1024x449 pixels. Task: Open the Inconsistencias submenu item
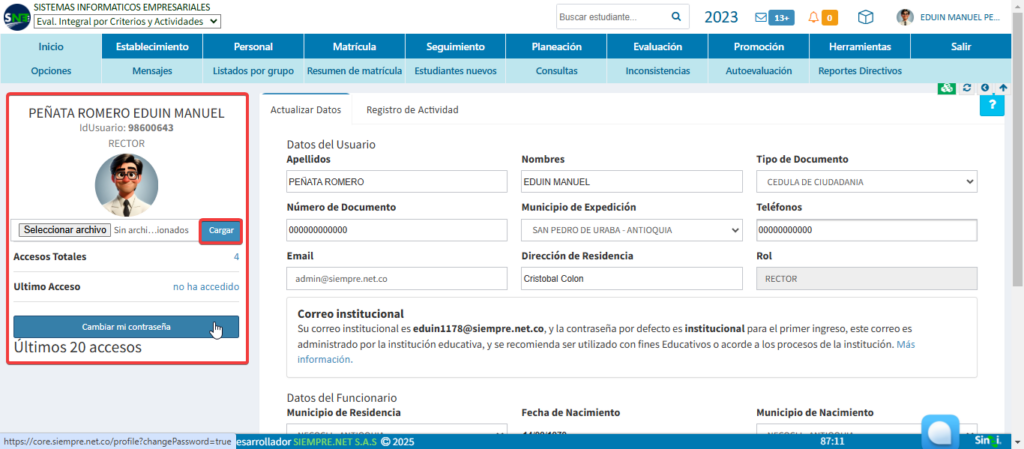point(658,70)
